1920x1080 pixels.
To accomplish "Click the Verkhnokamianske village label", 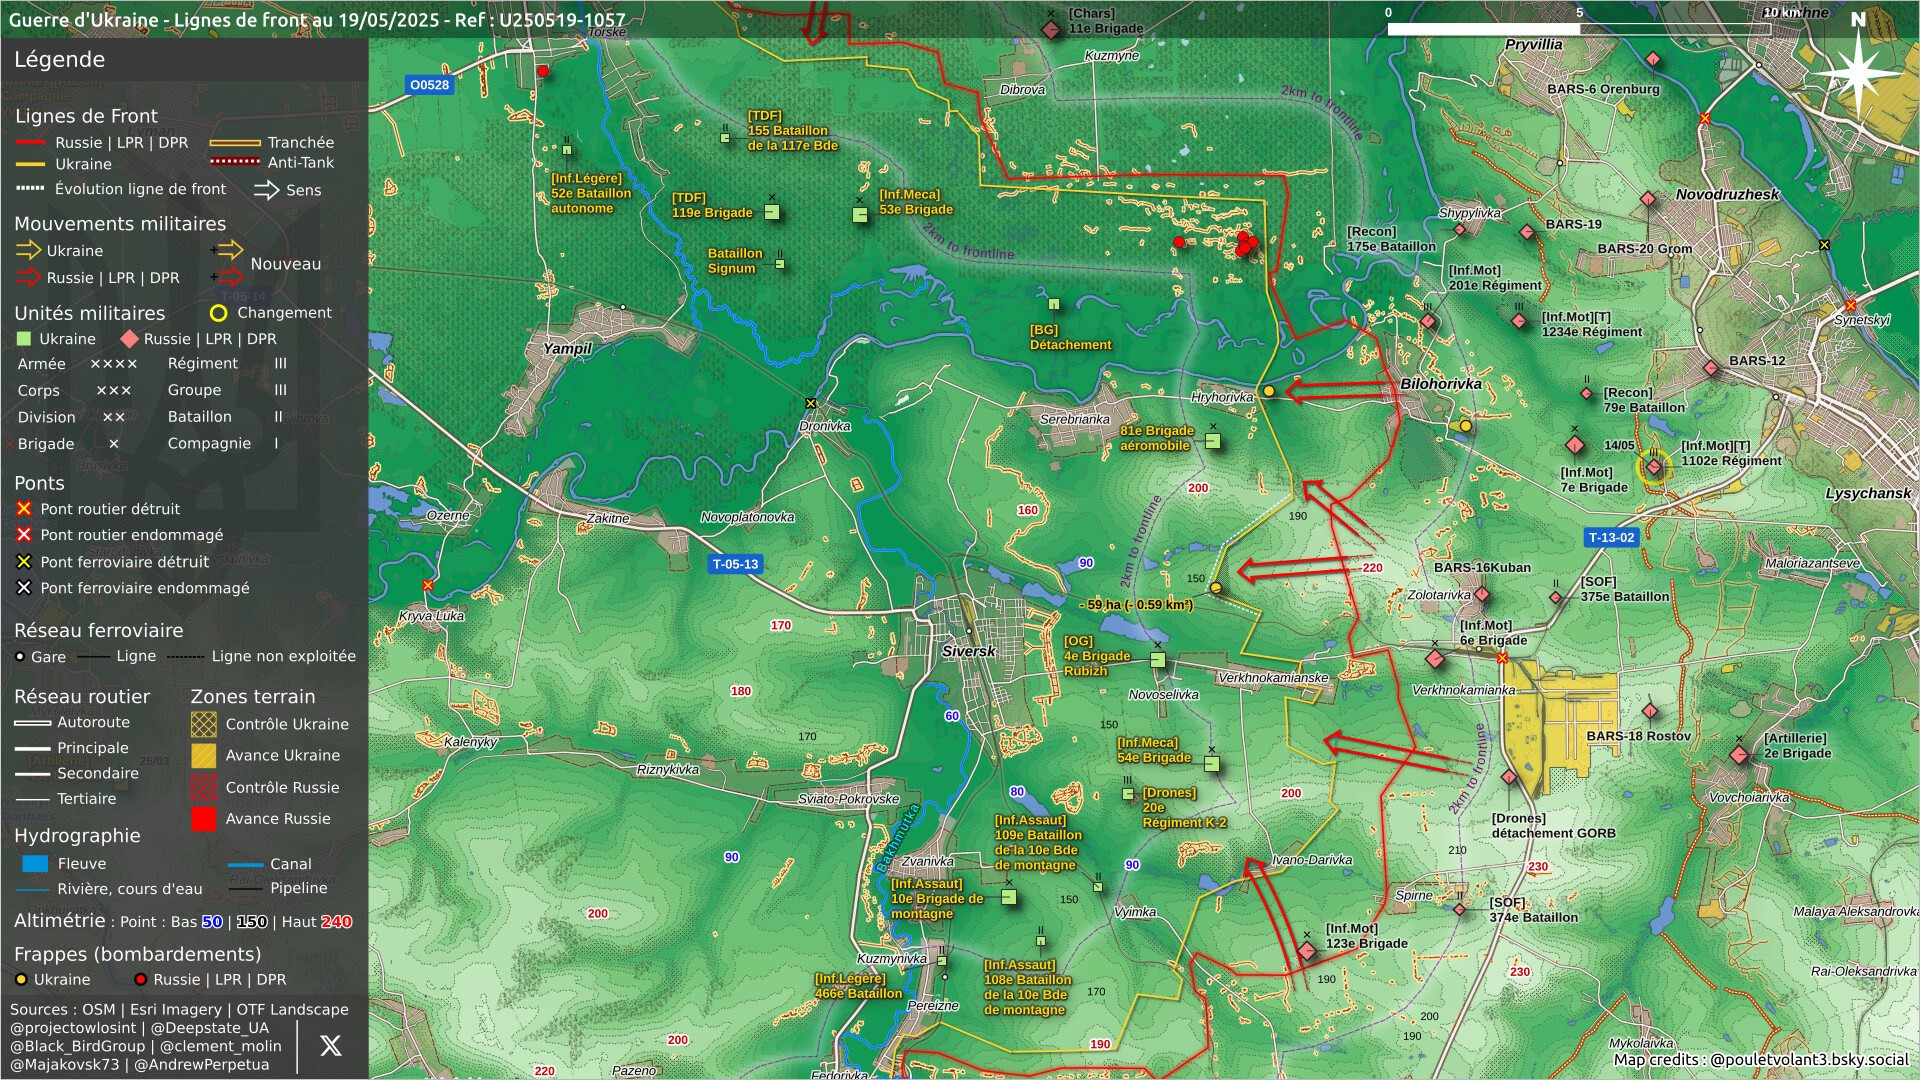I will pyautogui.click(x=1273, y=678).
